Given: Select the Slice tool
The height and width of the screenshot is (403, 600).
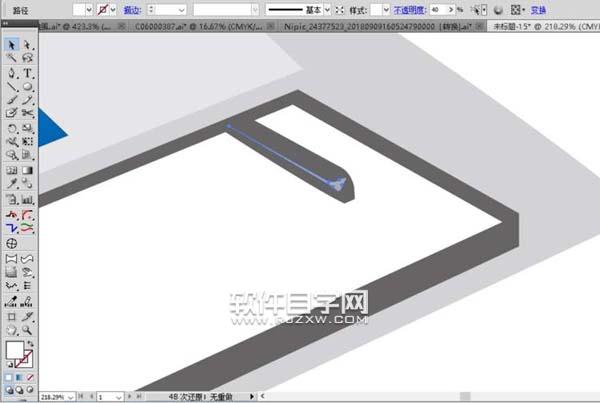Looking at the screenshot, I should coord(27,317).
